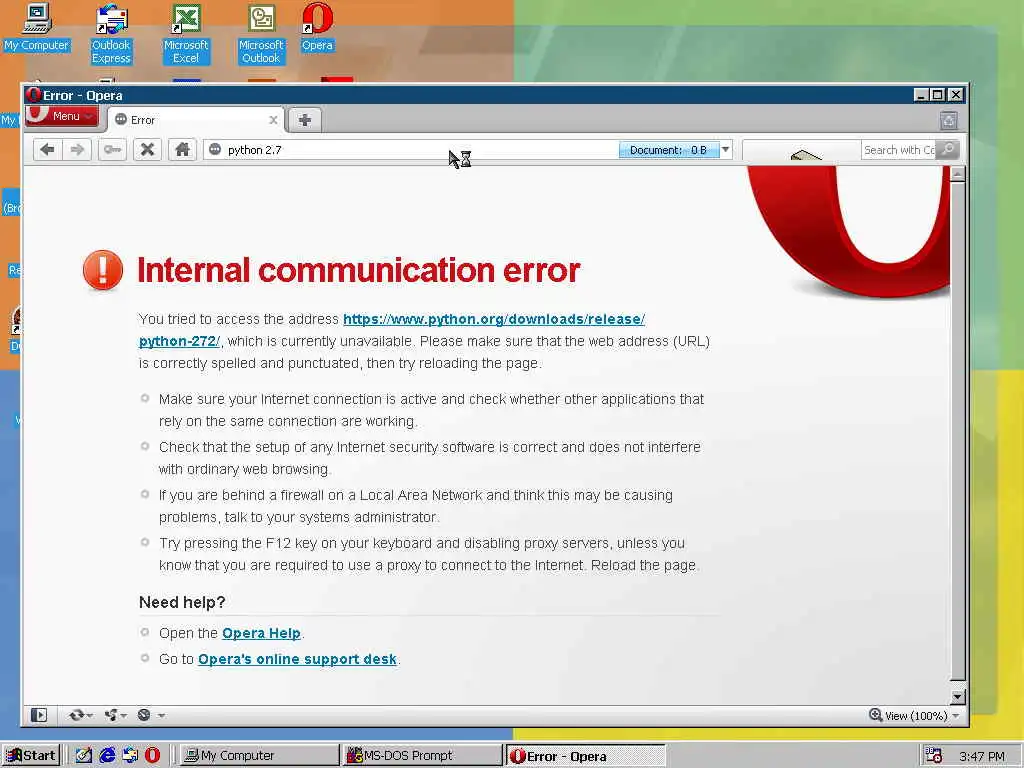Viewport: 1024px width, 768px height.
Task: Launch Outlook Express from quick launch
Action: (x=129, y=756)
